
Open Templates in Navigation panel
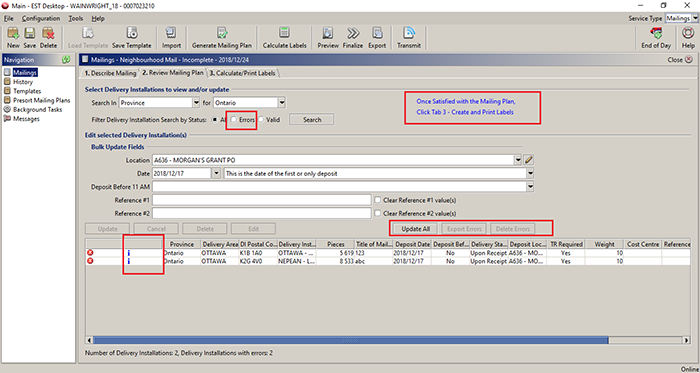[27, 91]
